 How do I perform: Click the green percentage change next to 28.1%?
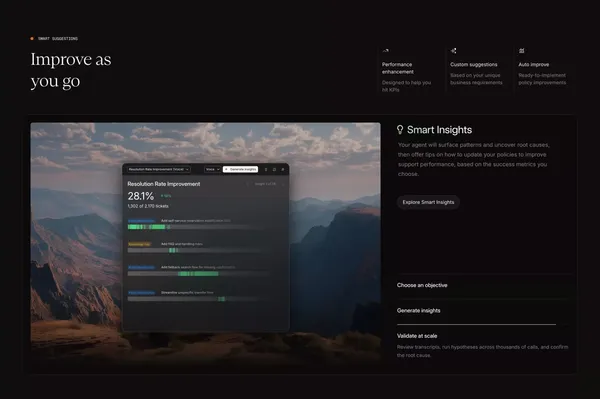point(166,196)
